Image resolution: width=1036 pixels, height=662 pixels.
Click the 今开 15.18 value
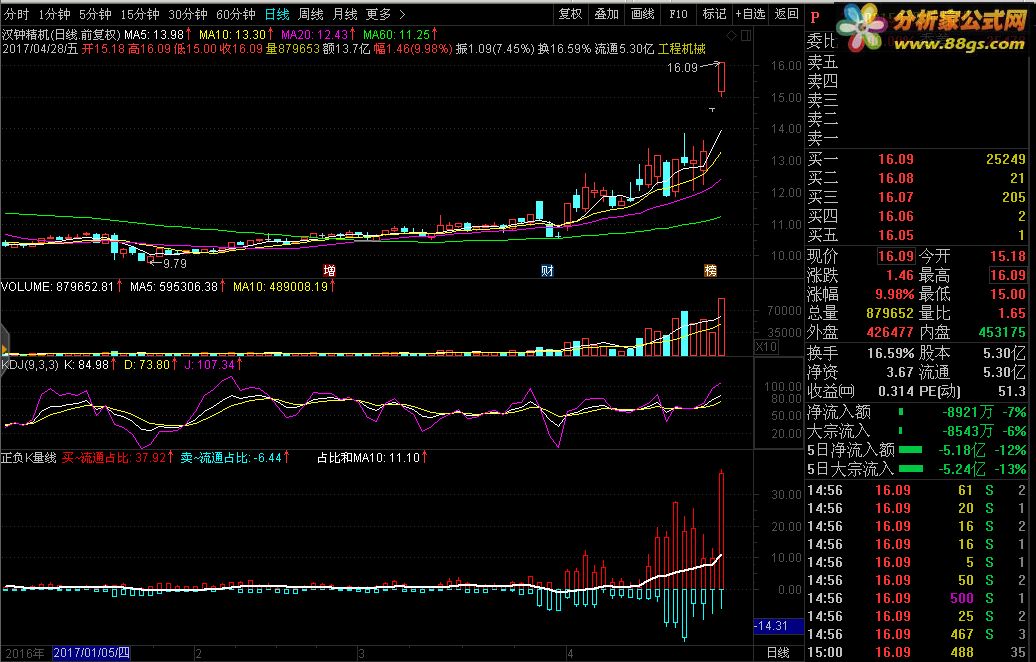[1007, 256]
